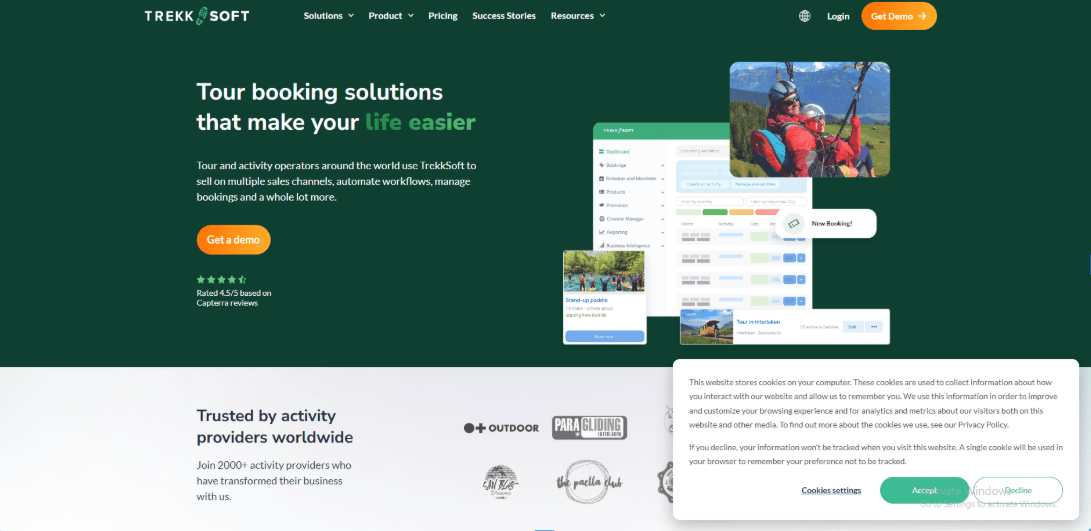Click the TrekkSoft logo in the header
The image size is (1091, 531).
[x=196, y=15]
